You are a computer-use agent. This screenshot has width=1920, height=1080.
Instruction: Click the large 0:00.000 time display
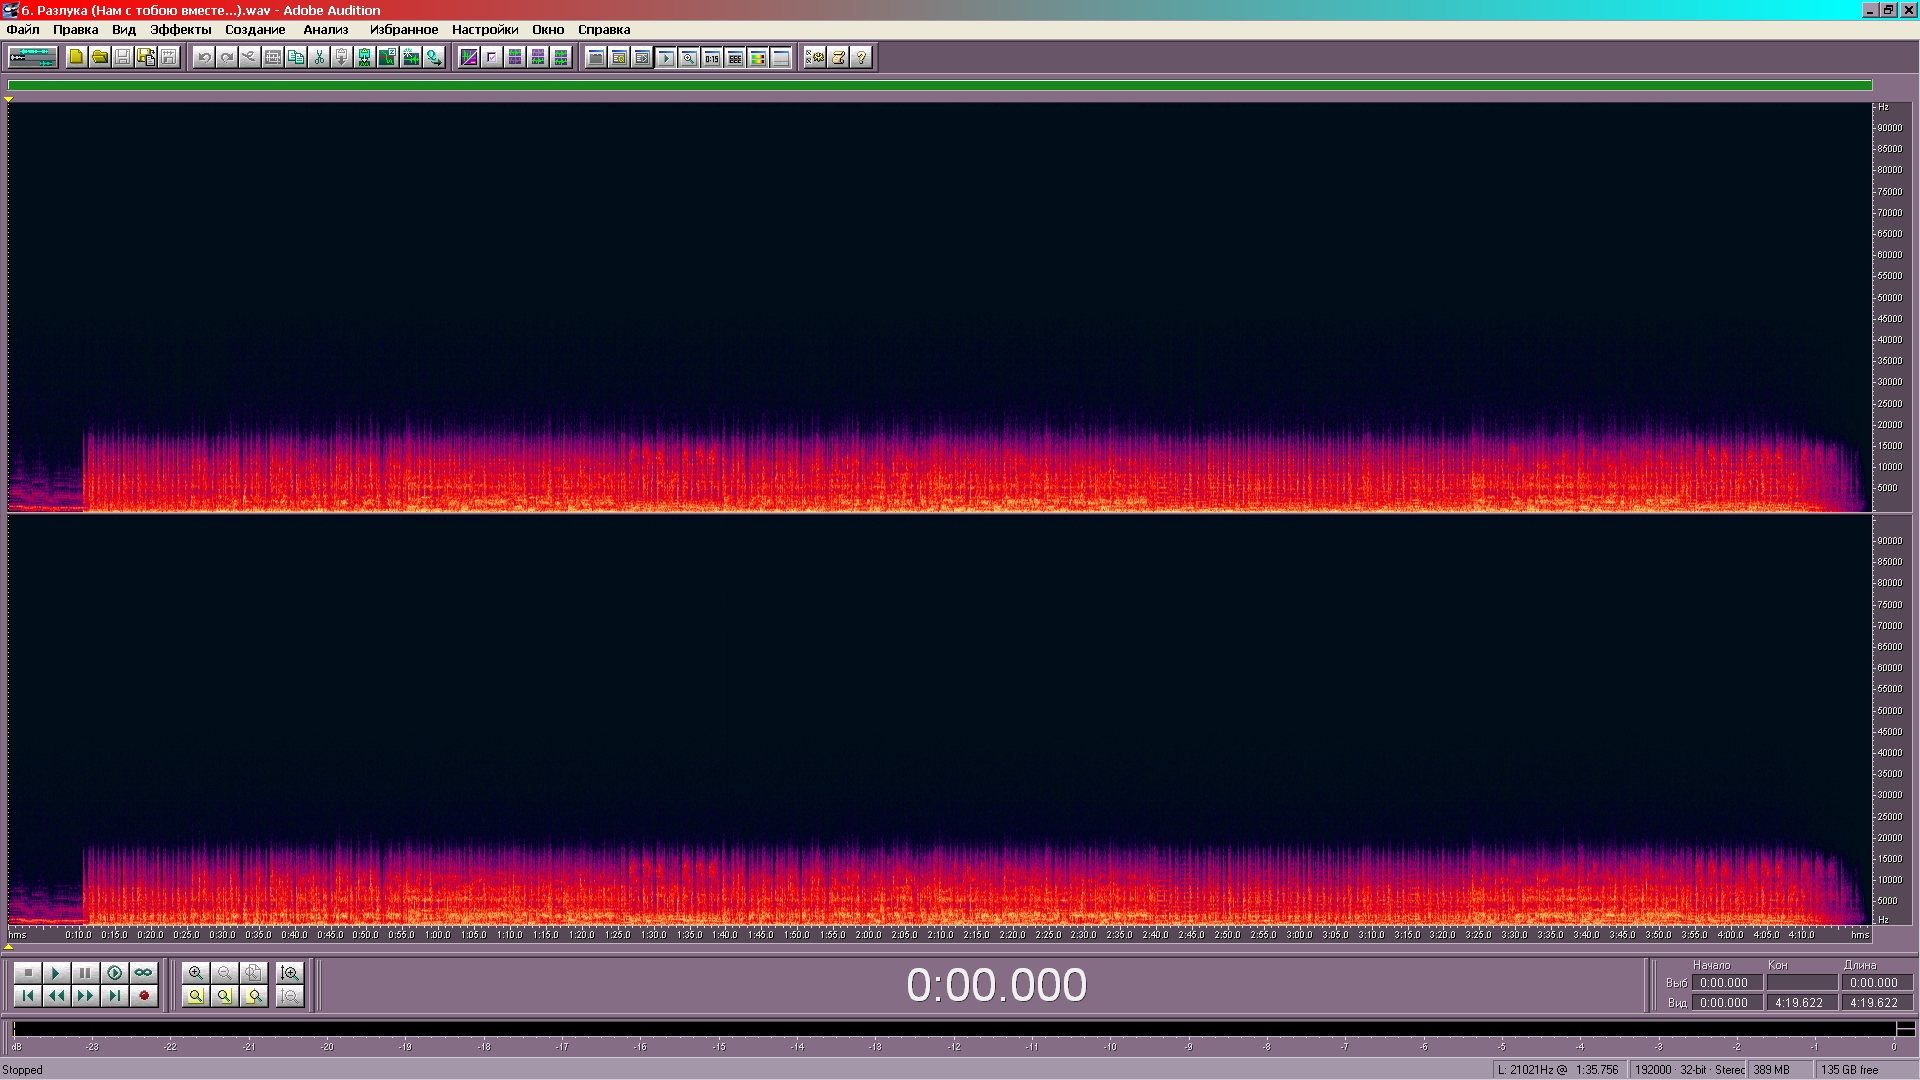click(996, 985)
